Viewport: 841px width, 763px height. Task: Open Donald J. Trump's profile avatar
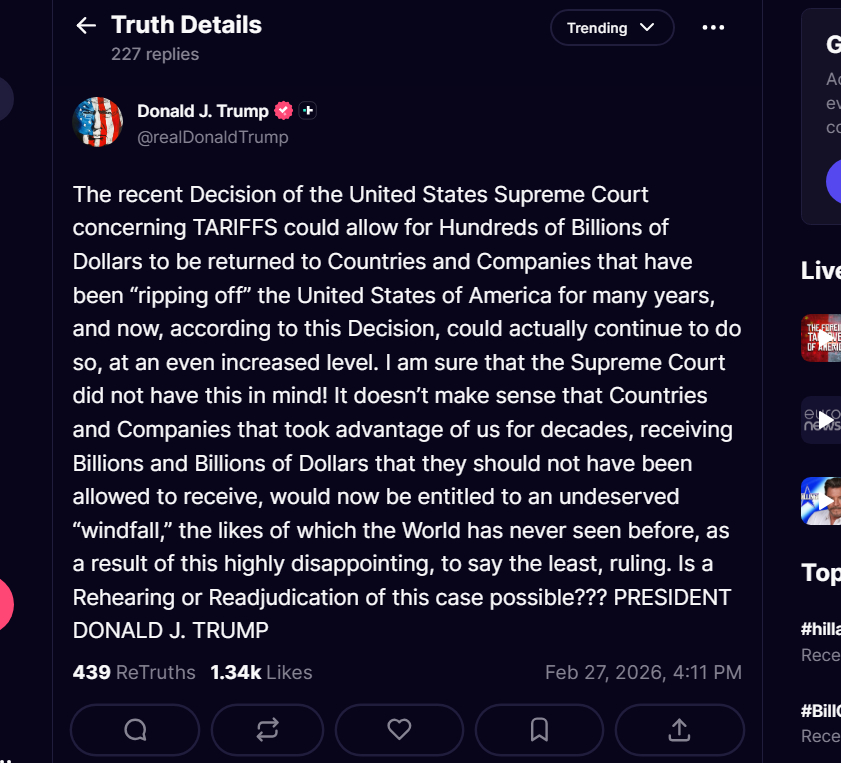click(x=98, y=122)
